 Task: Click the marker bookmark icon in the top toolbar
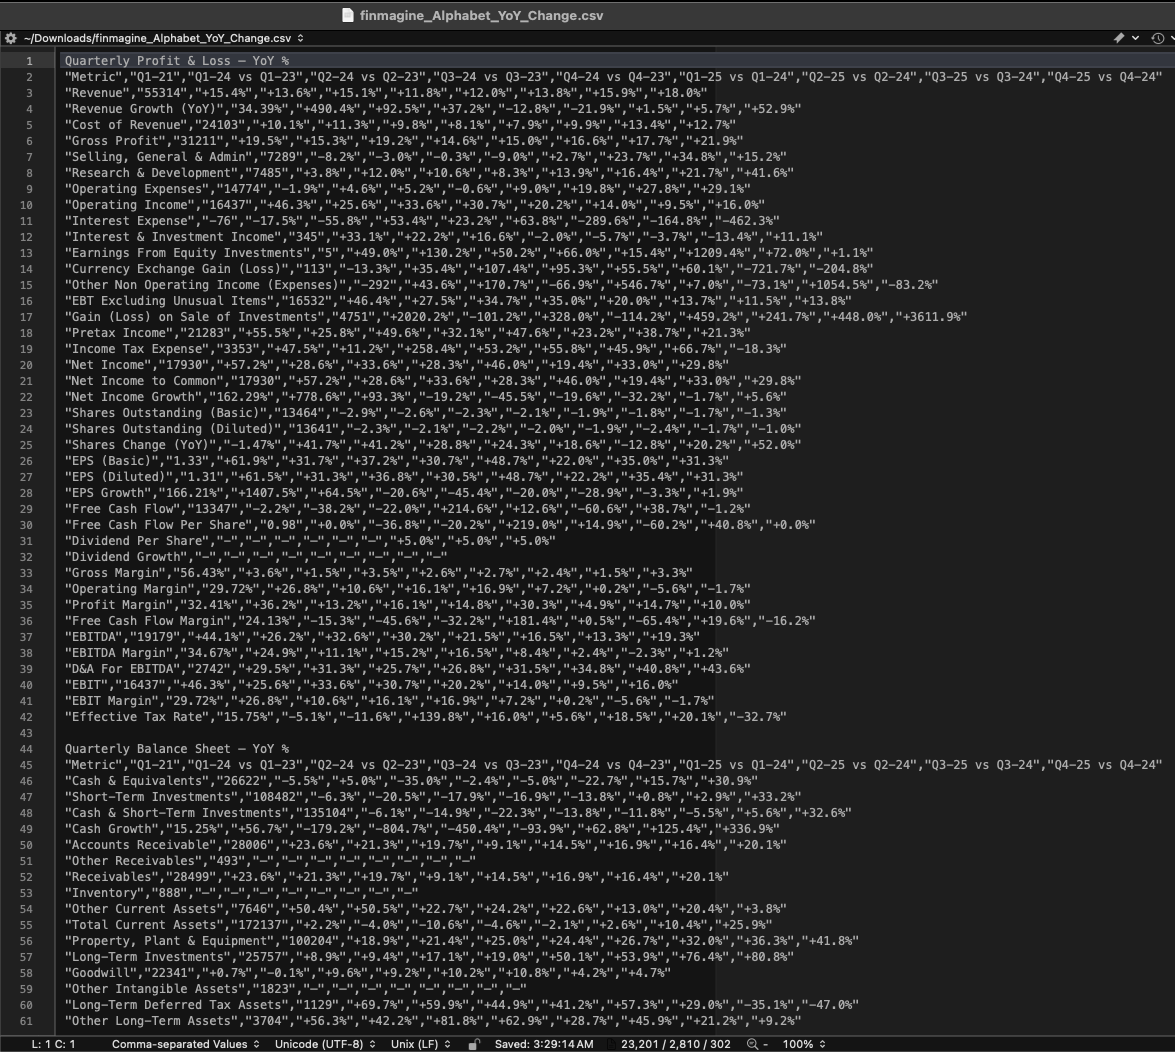coord(1119,37)
